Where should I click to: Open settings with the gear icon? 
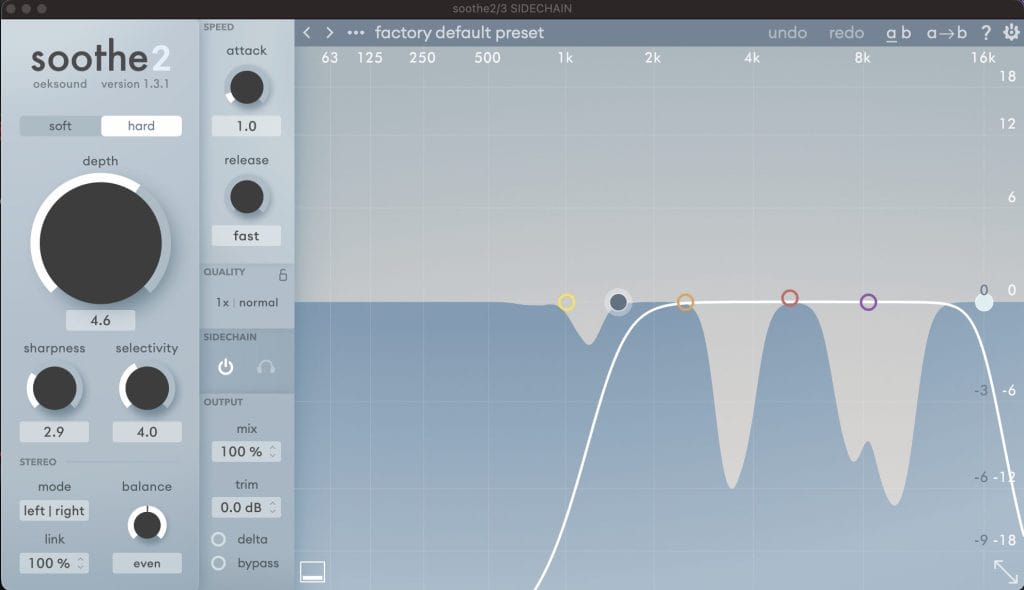point(1011,33)
